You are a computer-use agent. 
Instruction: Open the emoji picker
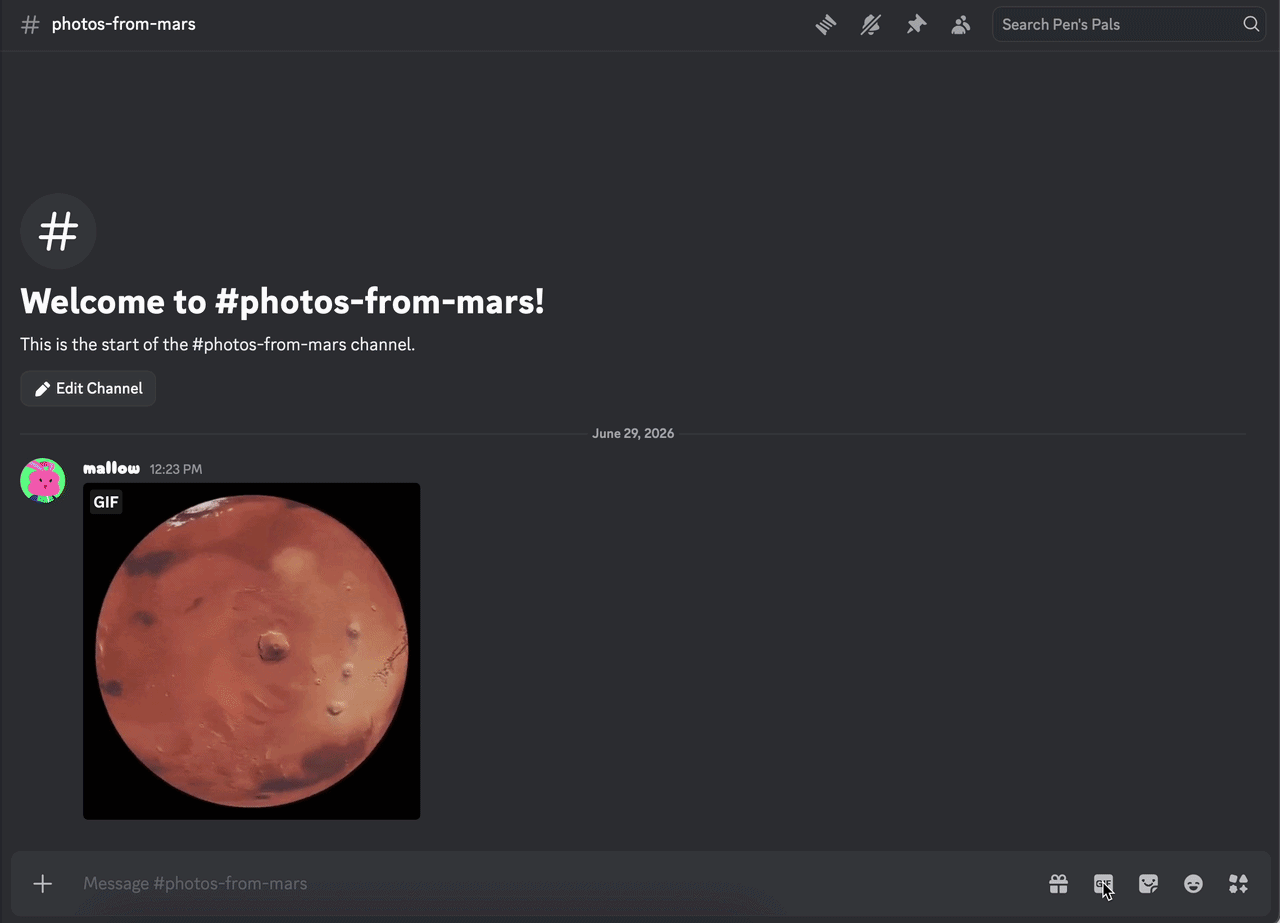1193,883
